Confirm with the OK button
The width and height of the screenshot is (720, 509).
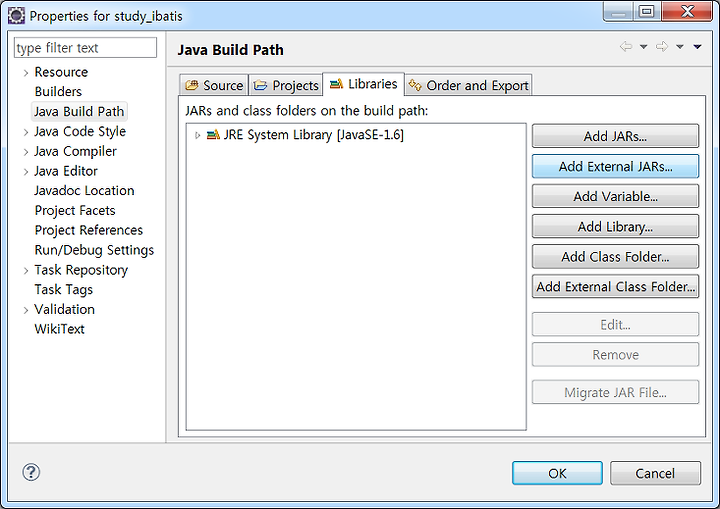(557, 473)
